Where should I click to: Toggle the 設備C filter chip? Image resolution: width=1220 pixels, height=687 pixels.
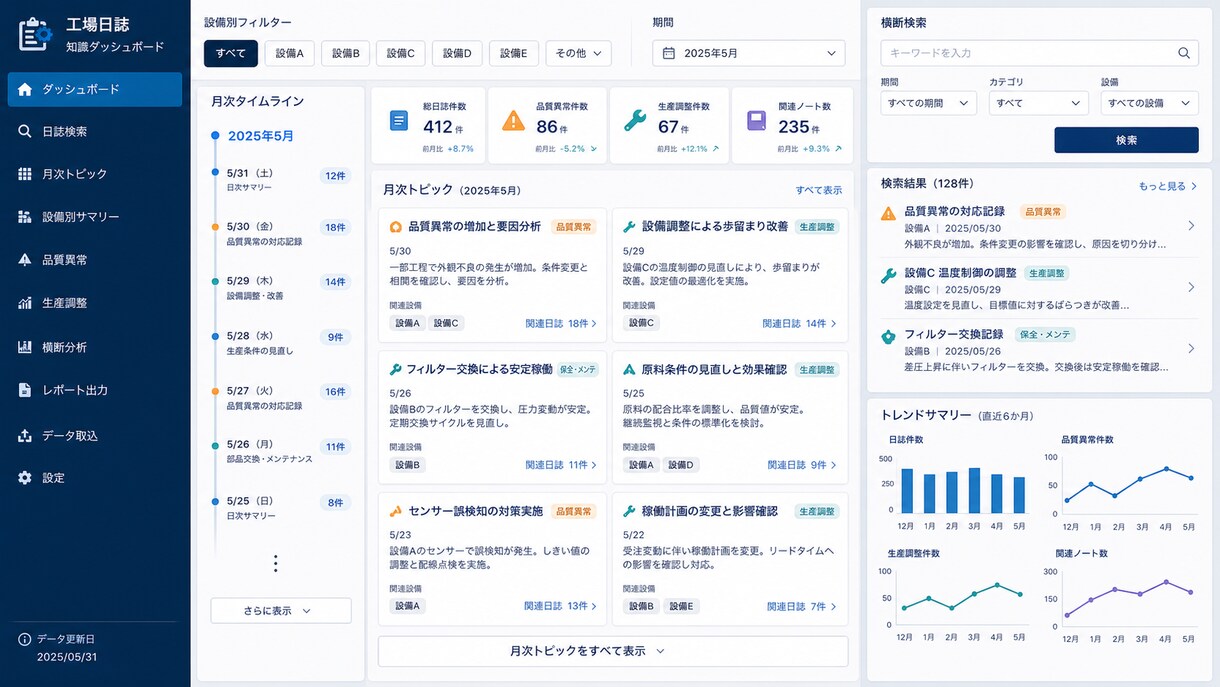tap(401, 53)
